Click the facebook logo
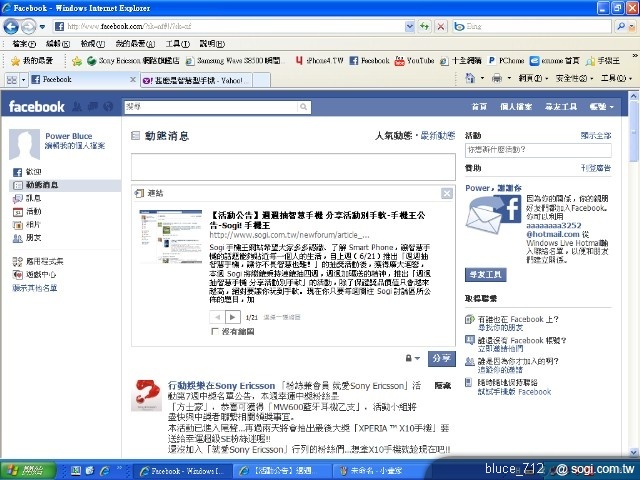This screenshot has height=480, width=640. pyautogui.click(x=37, y=107)
